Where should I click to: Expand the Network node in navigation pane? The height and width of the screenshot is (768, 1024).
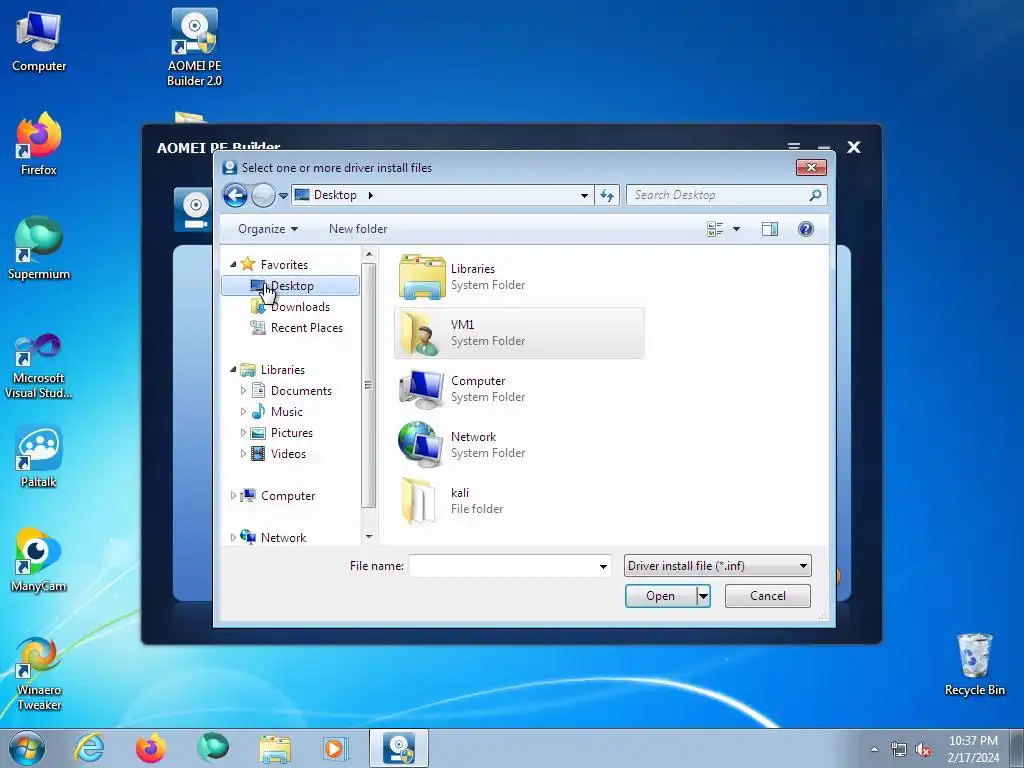[233, 537]
